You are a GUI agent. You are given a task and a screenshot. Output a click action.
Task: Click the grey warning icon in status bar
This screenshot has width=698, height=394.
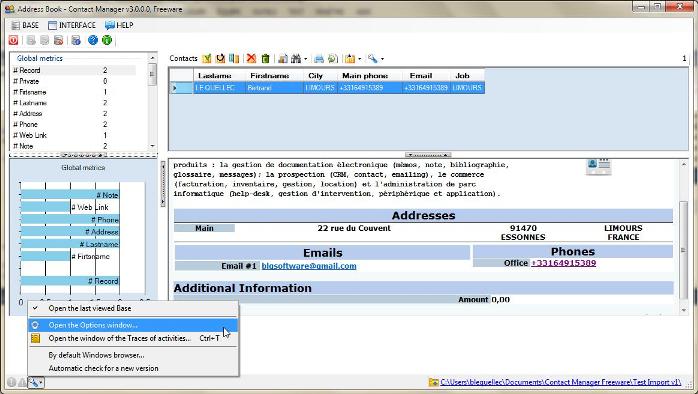coord(22,382)
